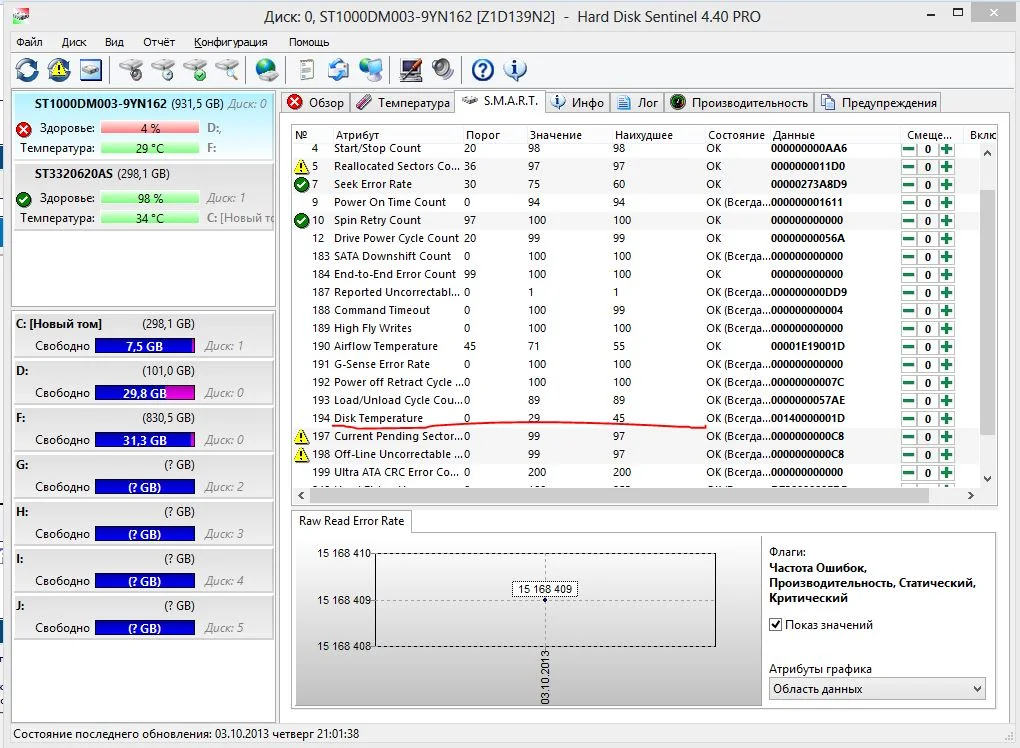Click the refresh disk information toolbar icon
This screenshot has height=748, width=1020.
[27, 69]
